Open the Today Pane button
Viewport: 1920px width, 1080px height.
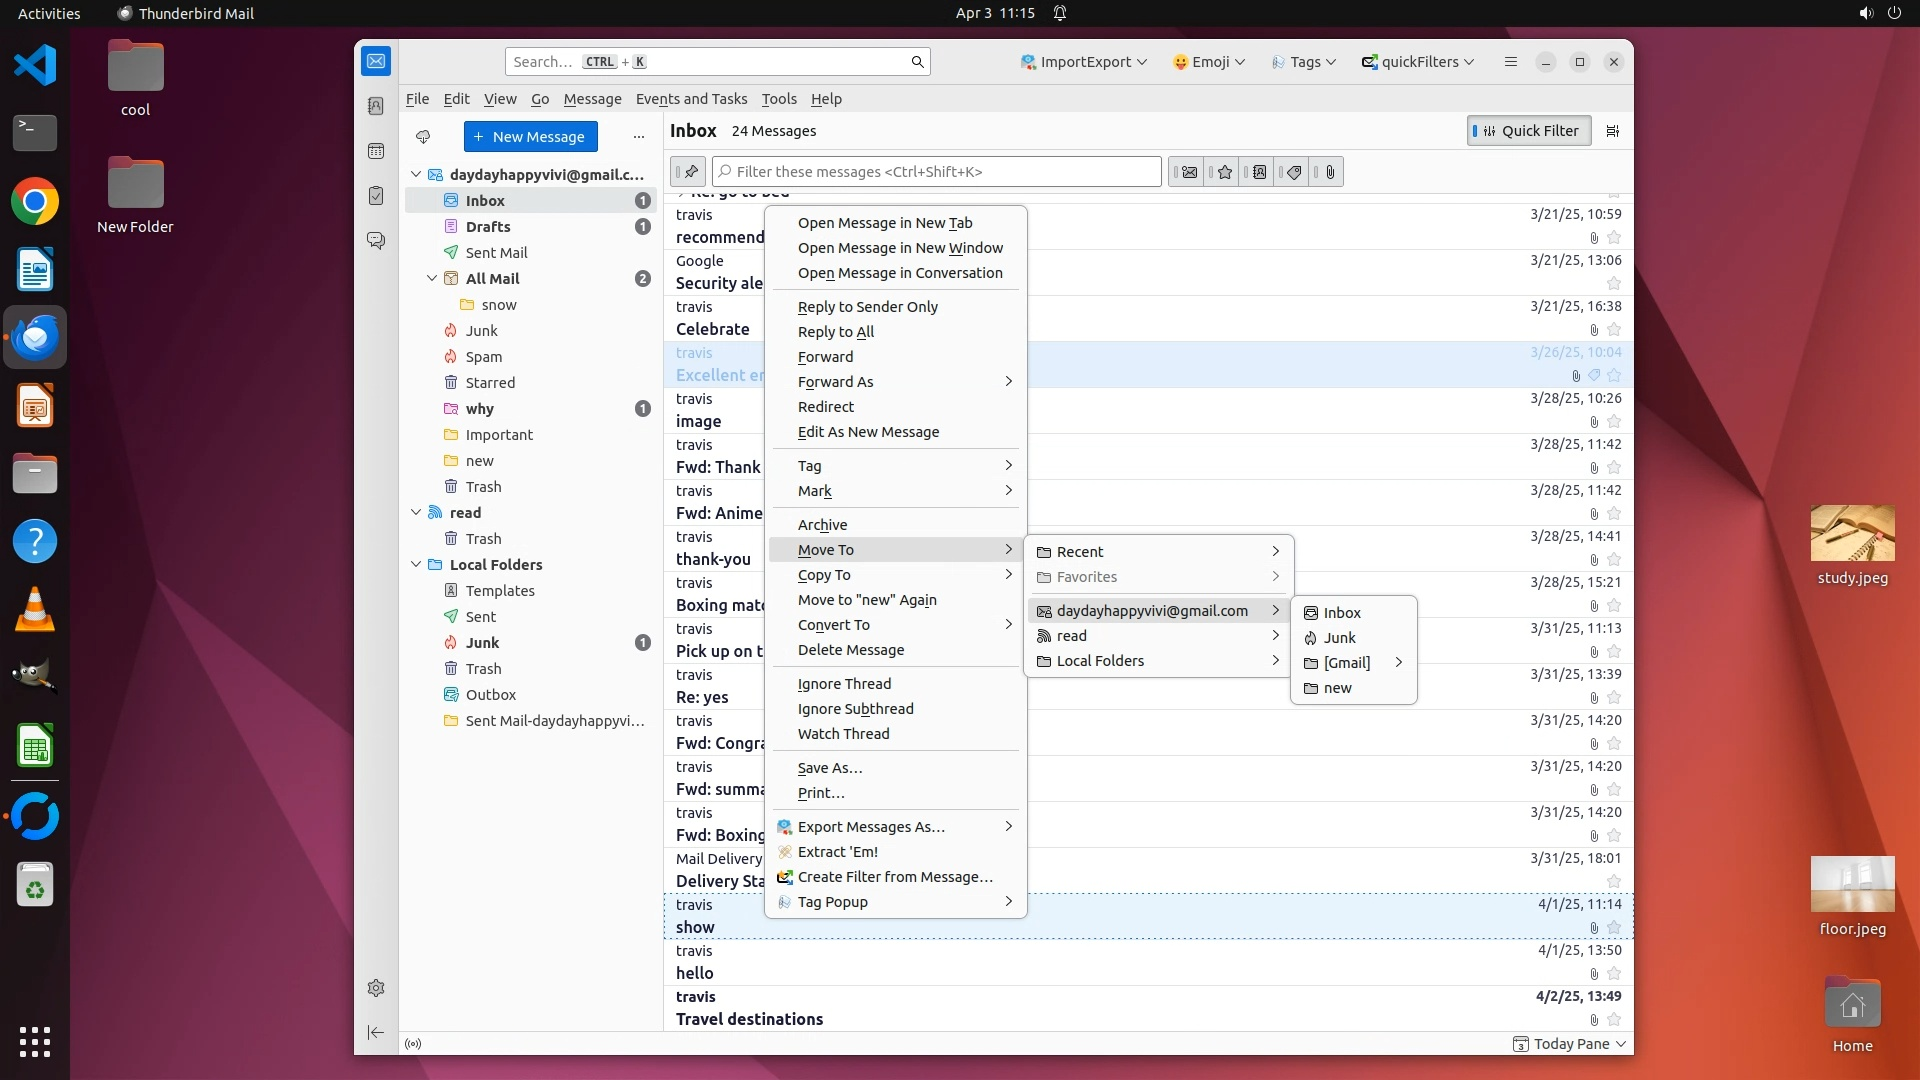(x=1570, y=1044)
